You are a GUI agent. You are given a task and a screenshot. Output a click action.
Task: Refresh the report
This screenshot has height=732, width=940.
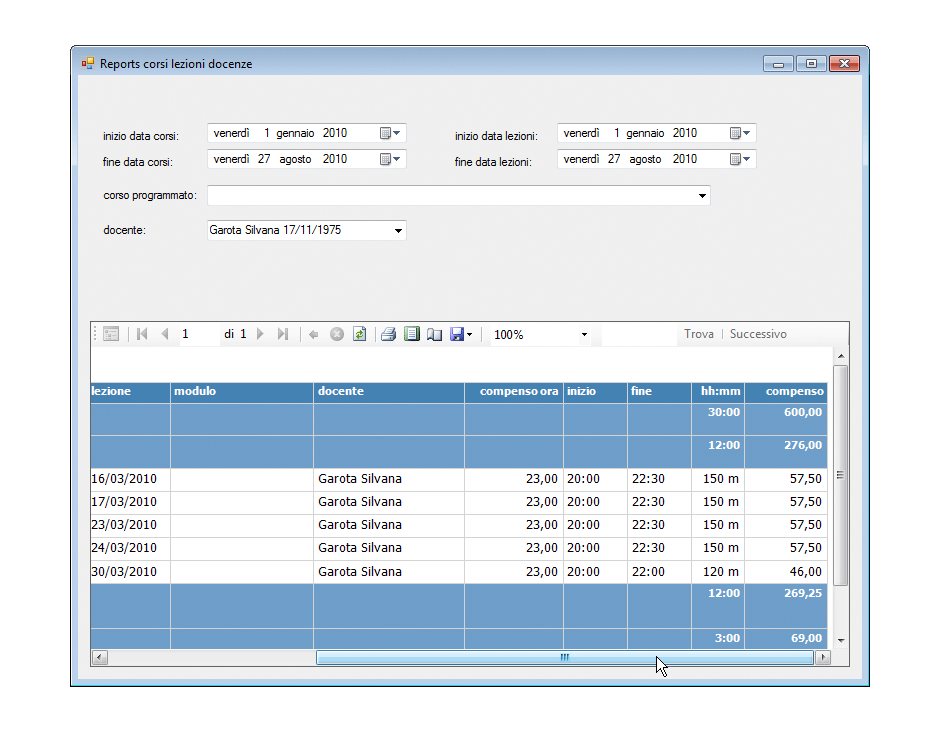coord(360,334)
